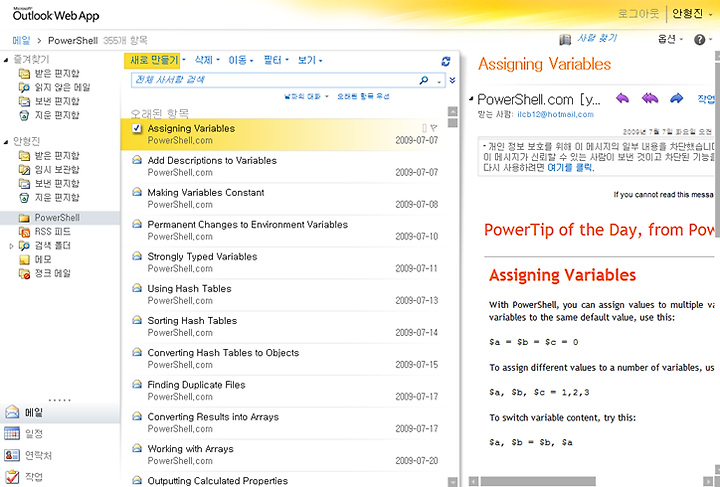Open the 작업 menu in message header
The height and width of the screenshot is (487, 720).
pyautogui.click(x=706, y=99)
